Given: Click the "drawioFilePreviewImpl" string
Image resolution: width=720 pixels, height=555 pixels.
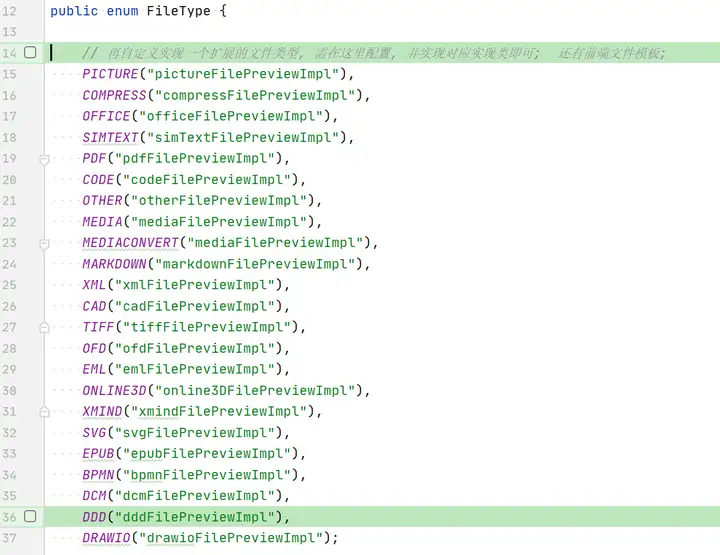Looking at the screenshot, I should tap(231, 538).
